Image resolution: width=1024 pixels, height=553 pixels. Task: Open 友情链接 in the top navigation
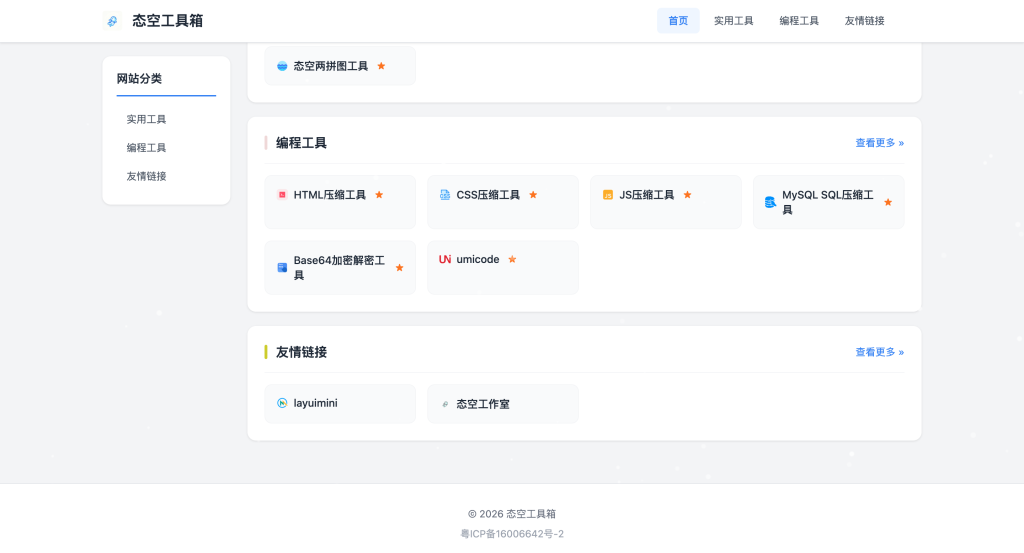(x=864, y=21)
